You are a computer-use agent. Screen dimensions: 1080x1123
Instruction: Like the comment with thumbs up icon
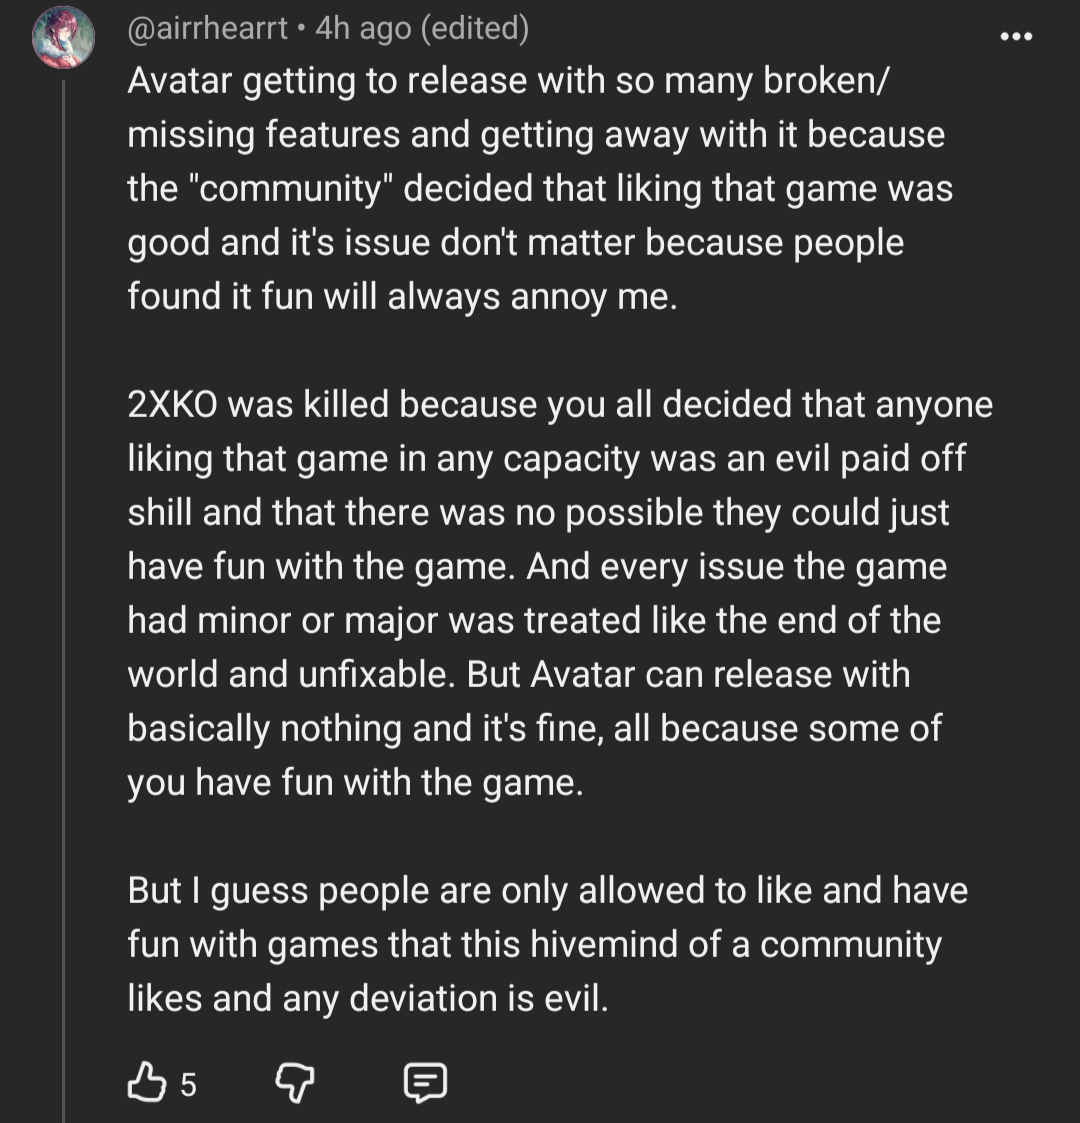coord(146,1081)
